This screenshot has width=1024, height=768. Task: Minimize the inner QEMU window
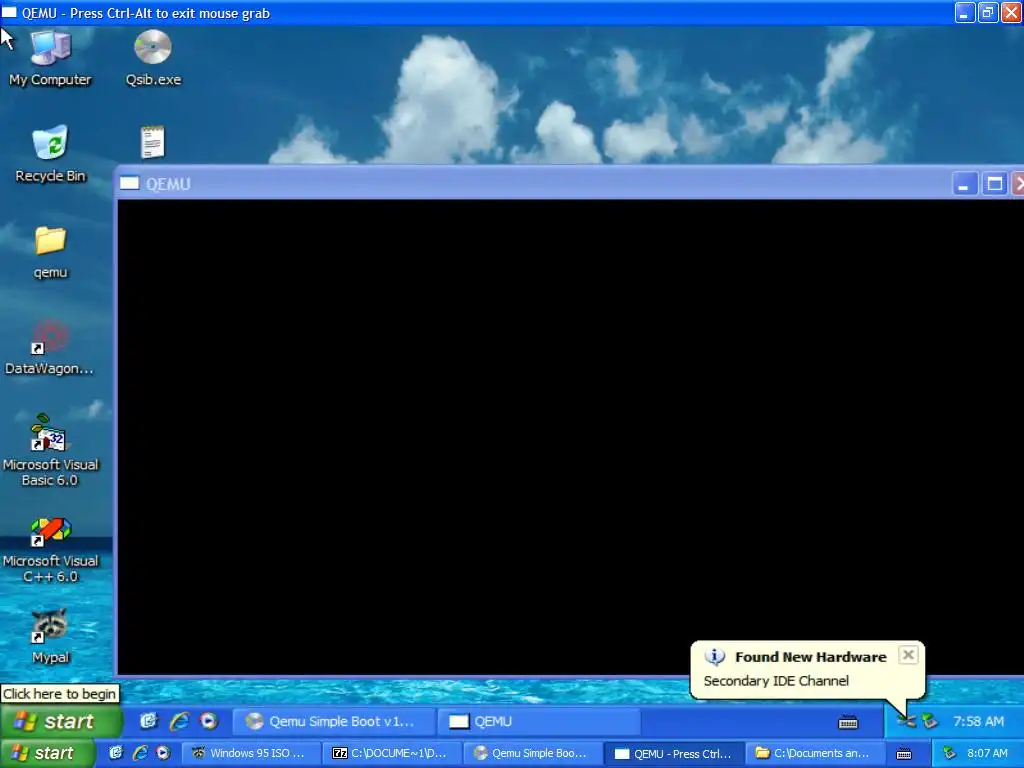964,184
